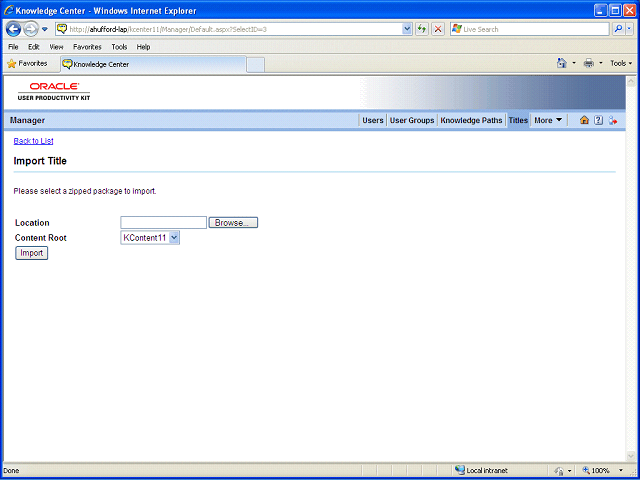Expand the Home icon dropdown arrow

click(574, 63)
